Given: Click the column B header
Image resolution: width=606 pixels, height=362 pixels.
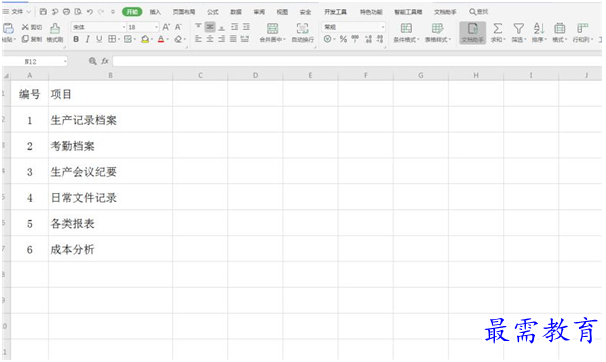Looking at the screenshot, I should coord(111,75).
